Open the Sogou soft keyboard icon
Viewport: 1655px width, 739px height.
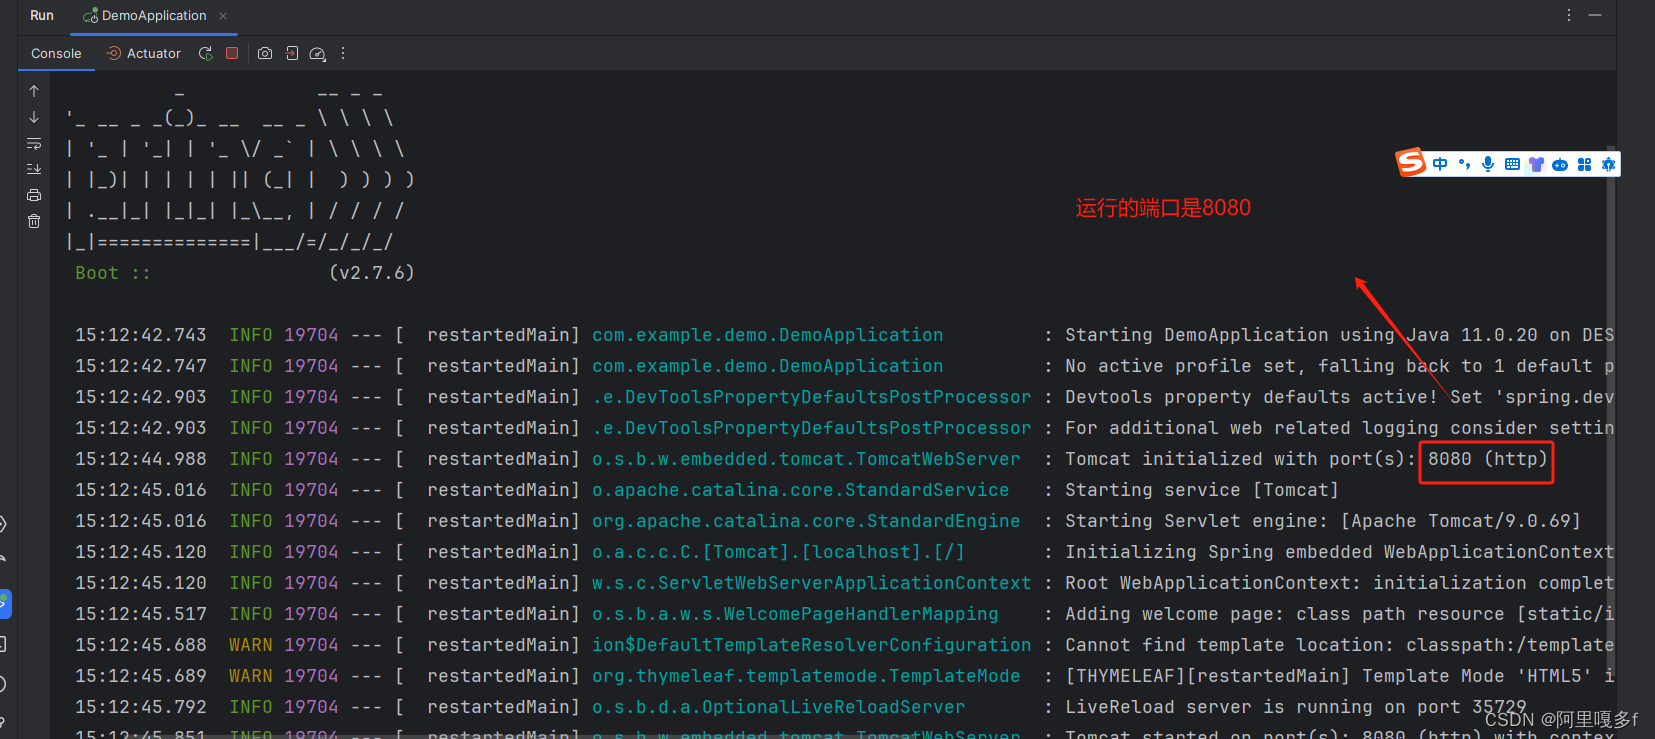click(1512, 164)
